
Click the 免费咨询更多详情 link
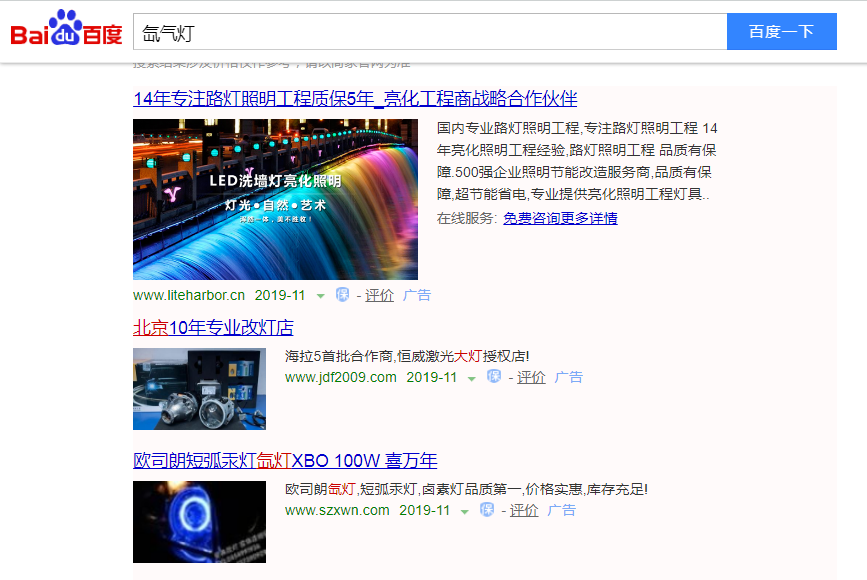tap(560, 218)
